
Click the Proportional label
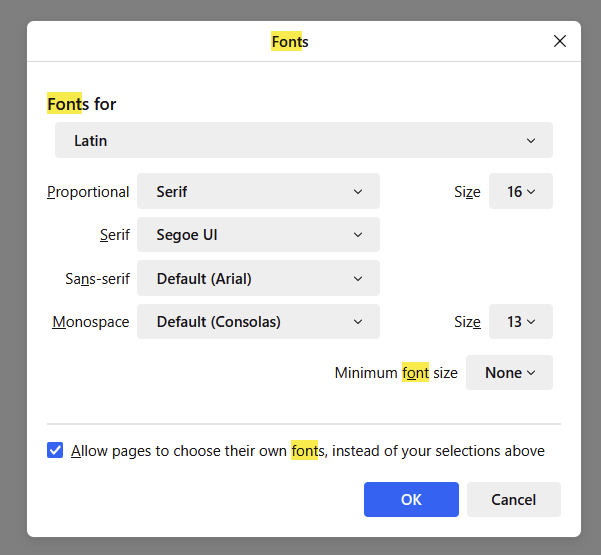point(88,192)
